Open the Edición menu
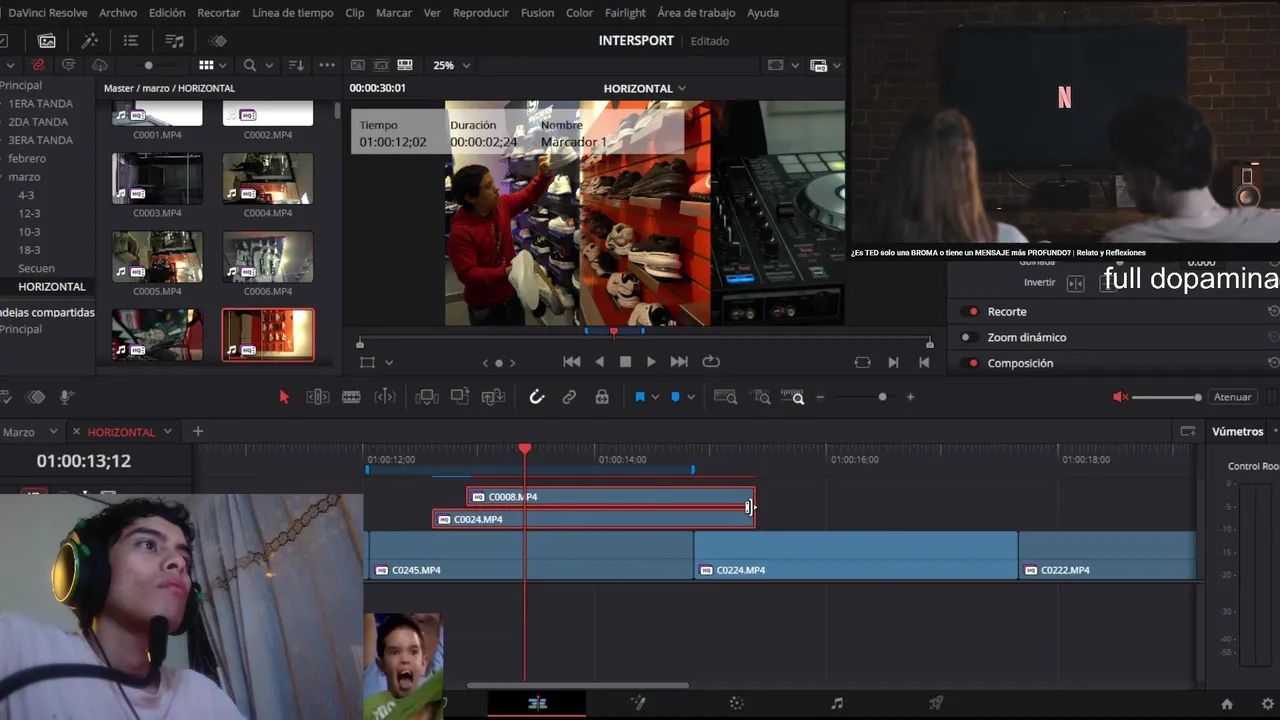Screen dimensions: 1280x720 click(x=167, y=13)
